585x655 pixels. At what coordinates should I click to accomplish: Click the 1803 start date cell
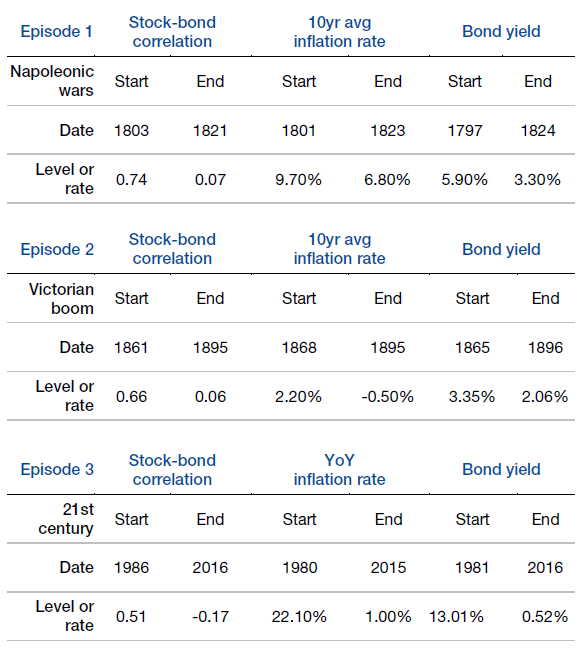(x=131, y=131)
